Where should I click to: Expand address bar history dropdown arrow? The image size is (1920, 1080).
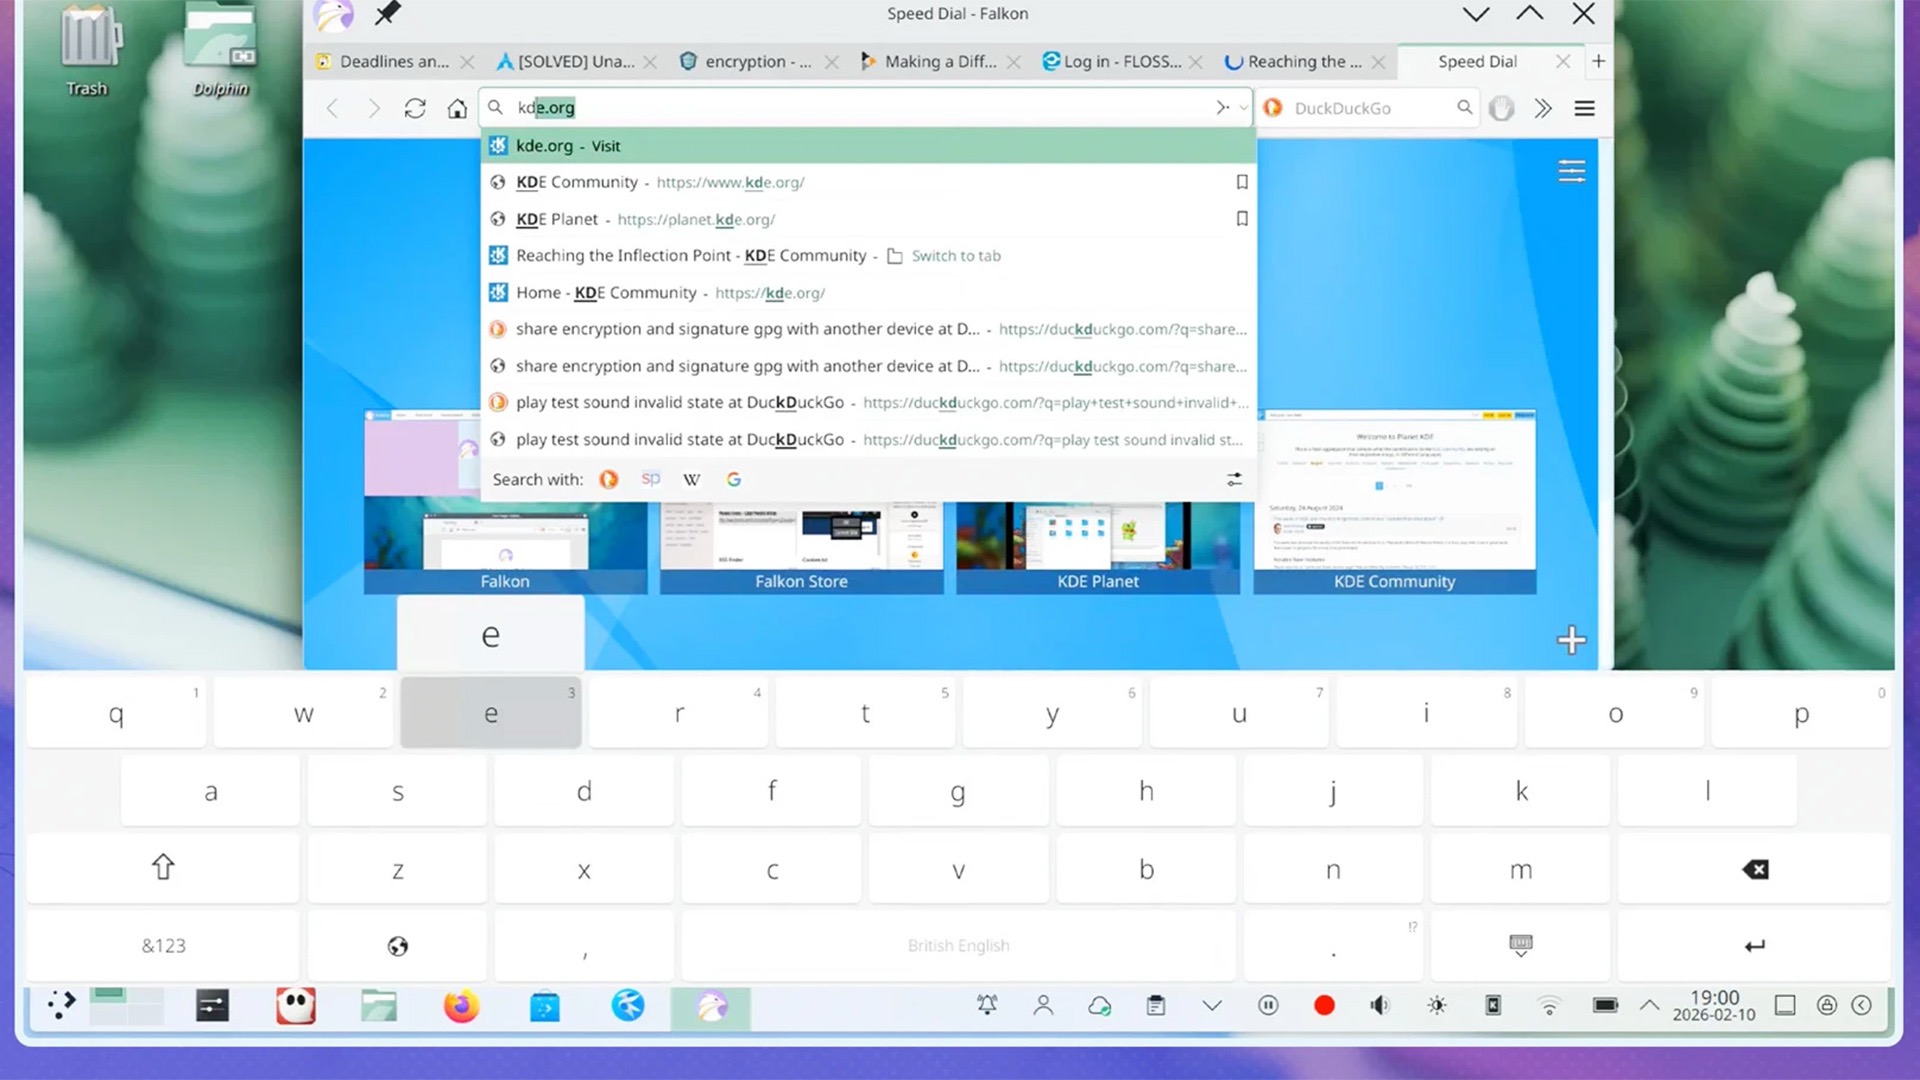tap(1243, 108)
